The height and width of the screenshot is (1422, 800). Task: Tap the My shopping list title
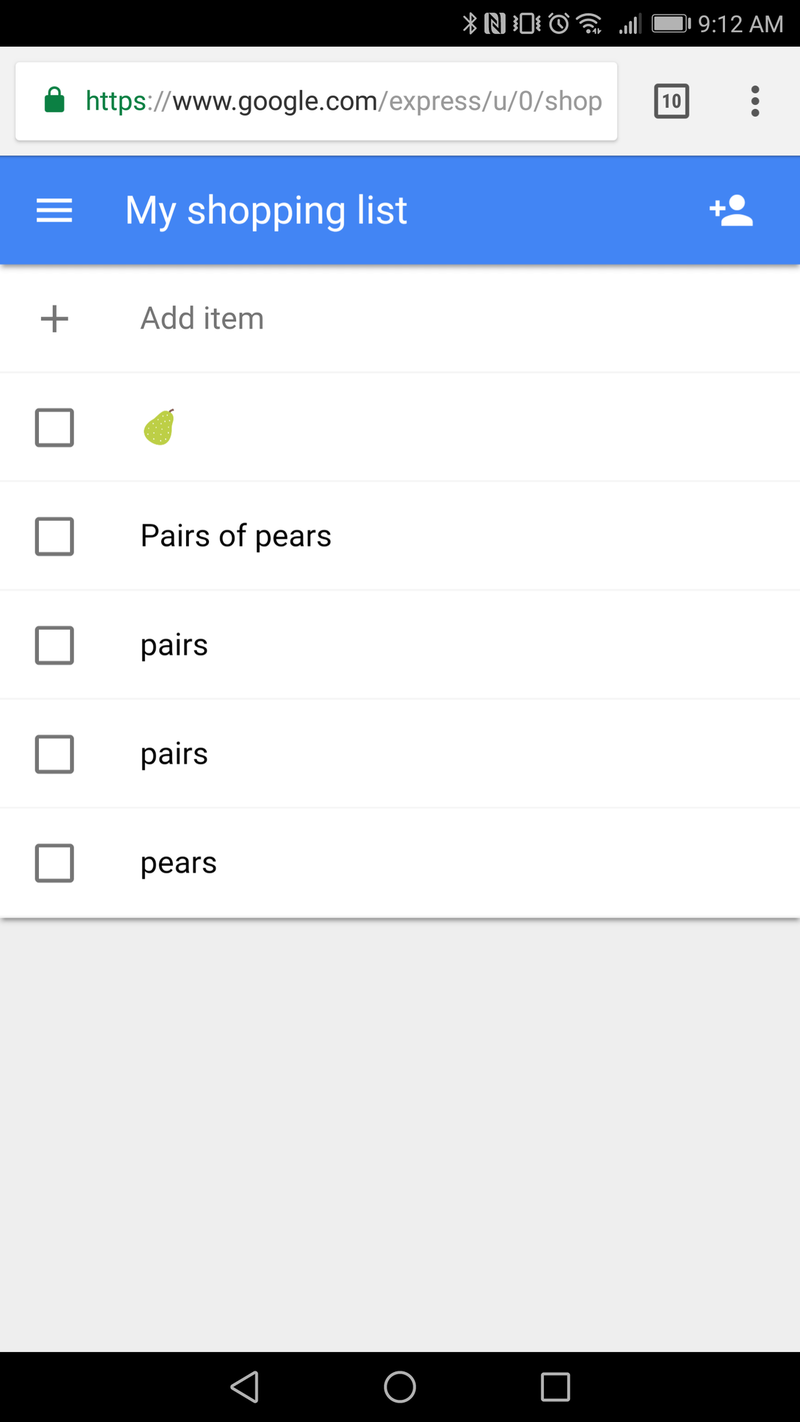pyautogui.click(x=266, y=211)
